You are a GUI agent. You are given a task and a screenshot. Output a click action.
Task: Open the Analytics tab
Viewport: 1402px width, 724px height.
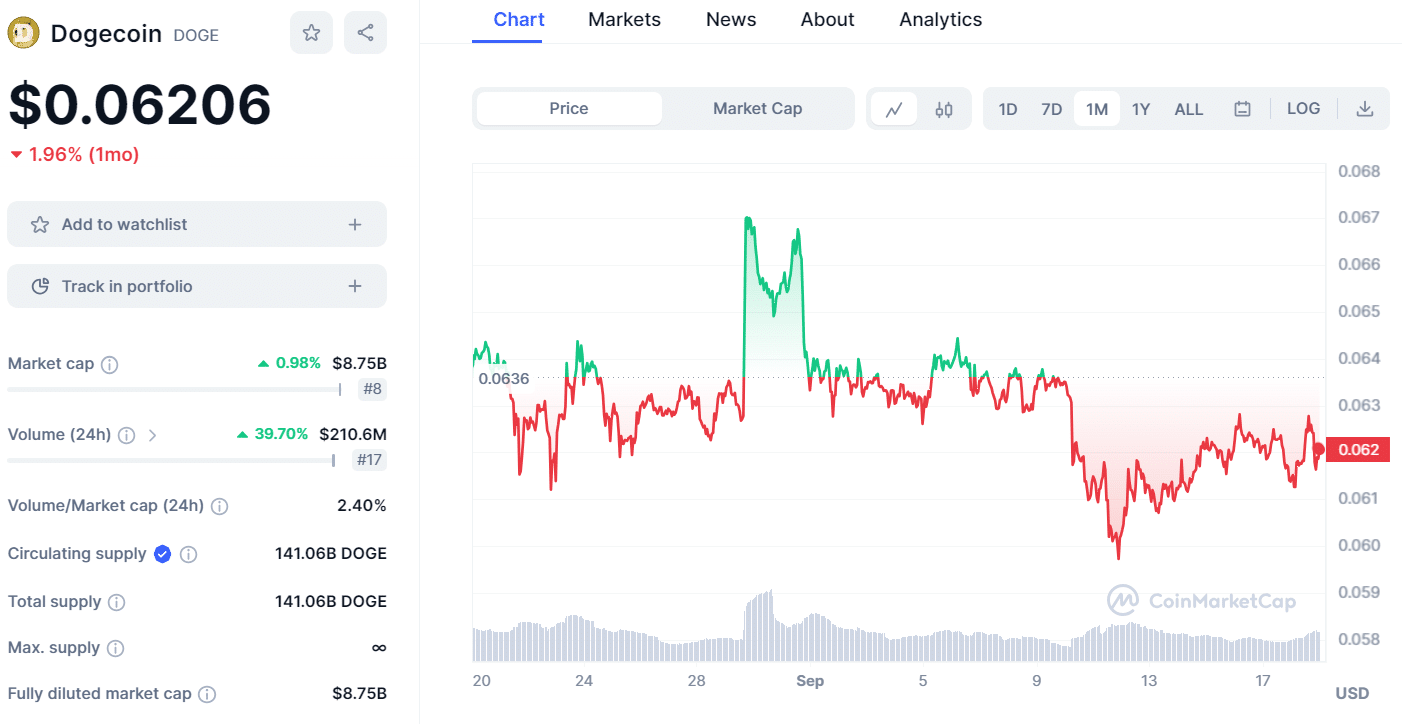pos(941,20)
